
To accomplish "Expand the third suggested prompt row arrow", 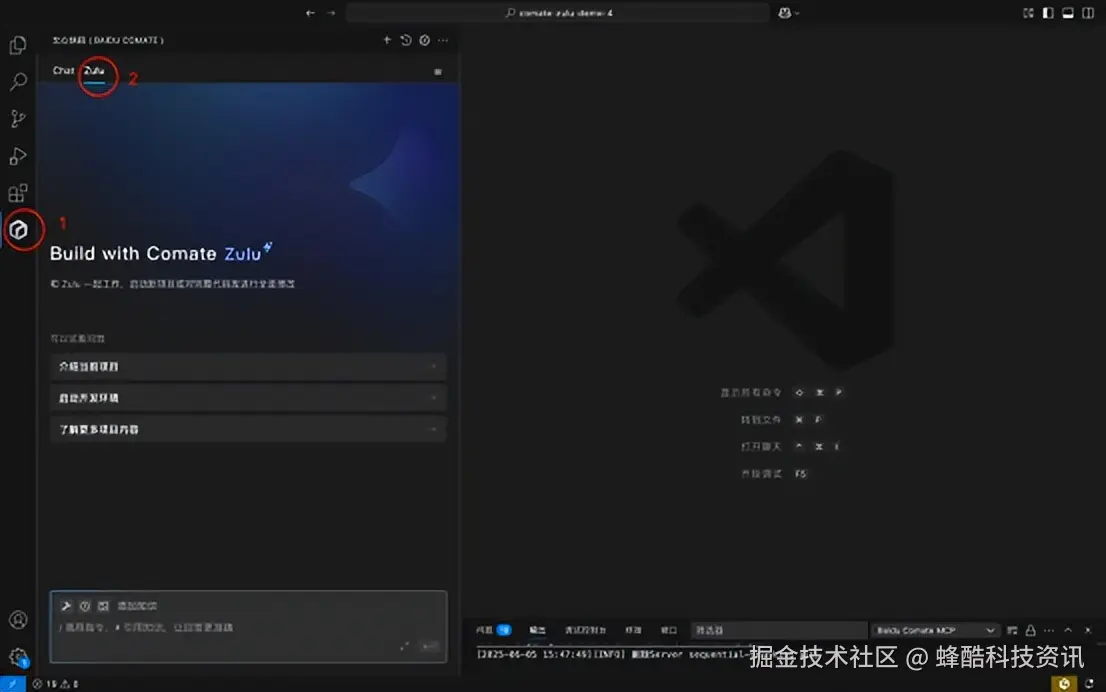I will (434, 429).
